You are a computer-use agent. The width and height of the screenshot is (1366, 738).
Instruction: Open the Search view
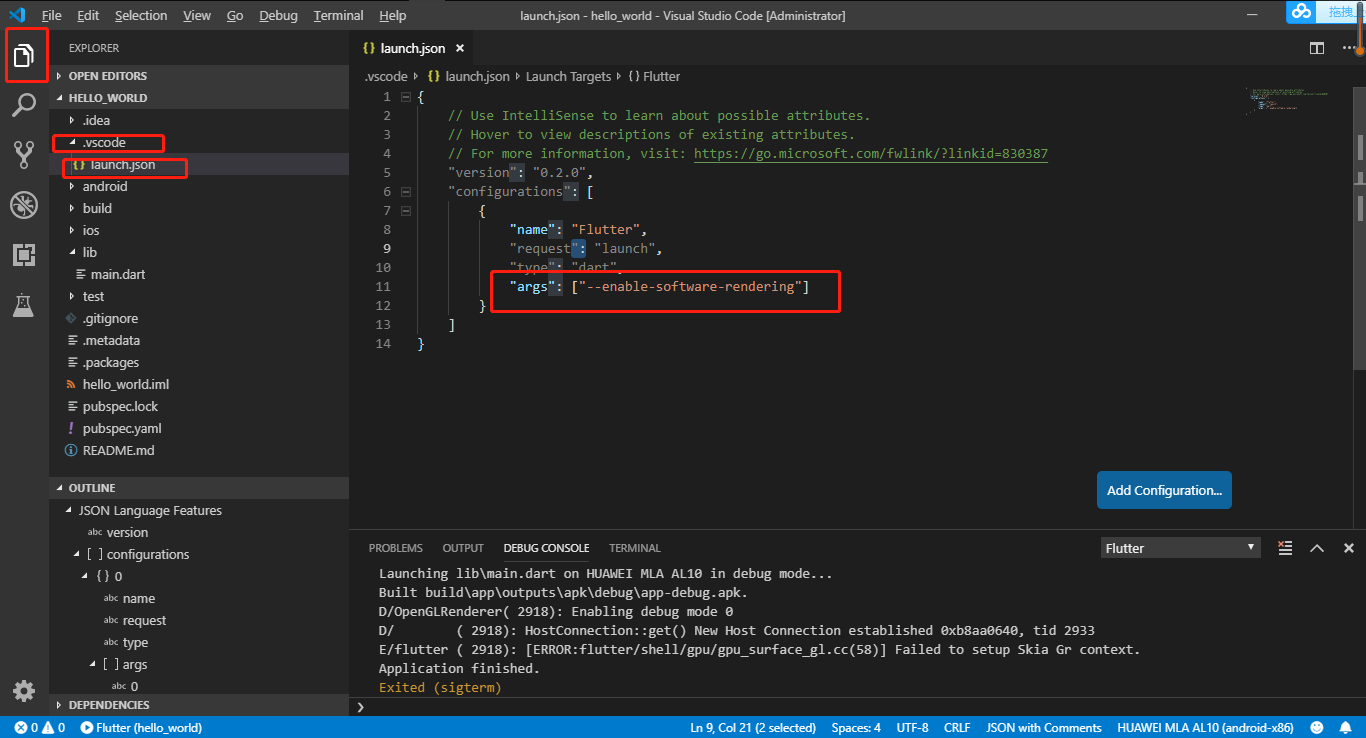click(x=25, y=105)
